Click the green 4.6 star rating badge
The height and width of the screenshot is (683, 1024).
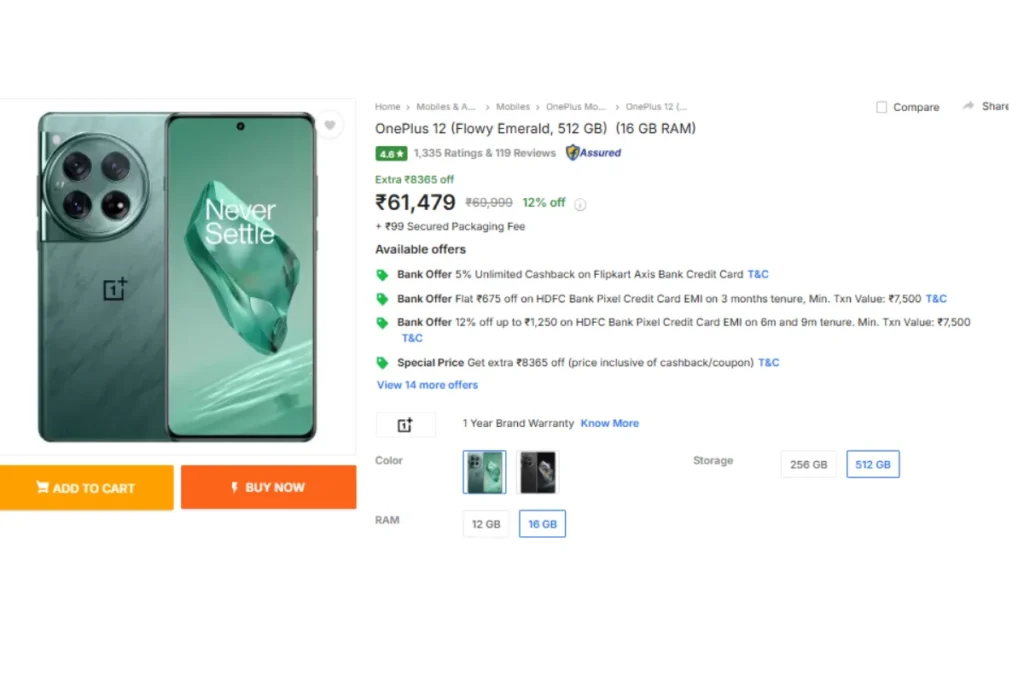point(391,154)
